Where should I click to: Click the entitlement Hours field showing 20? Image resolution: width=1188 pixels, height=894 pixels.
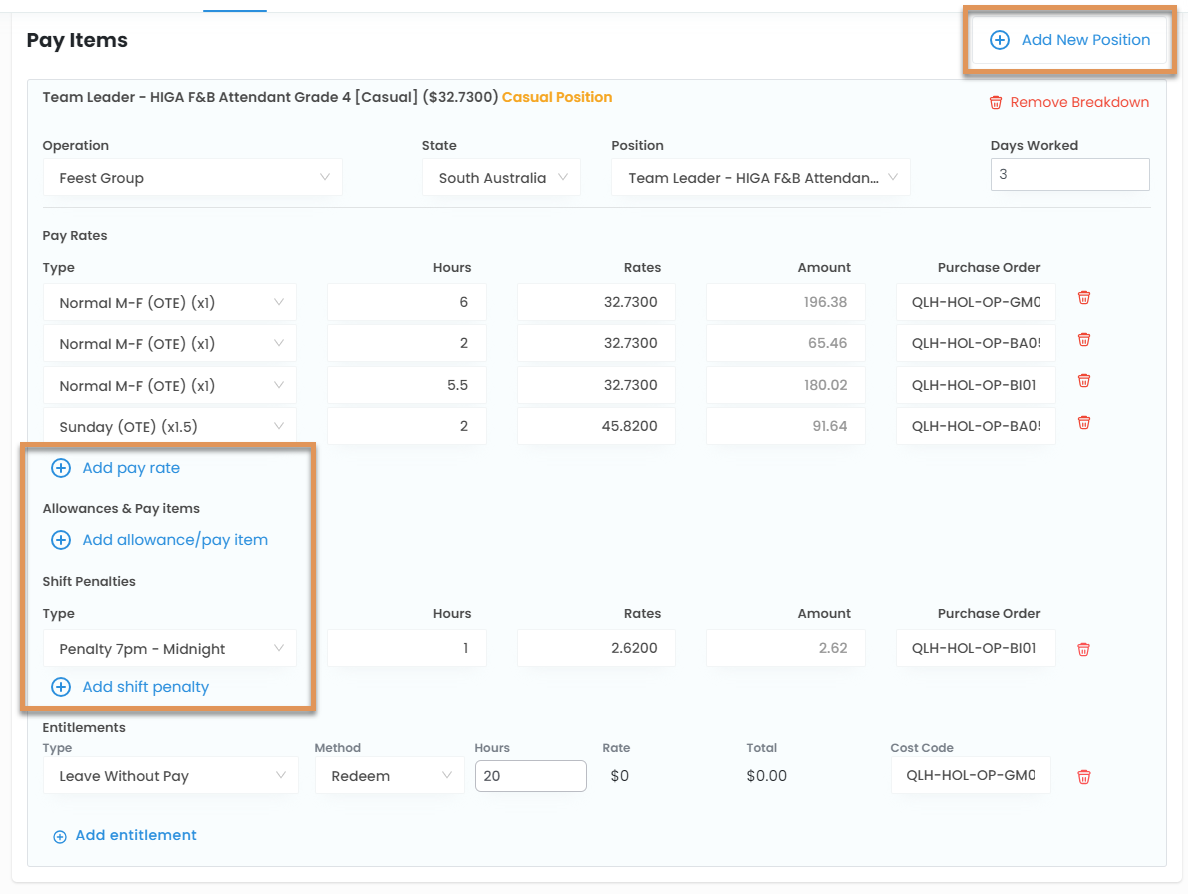(530, 776)
